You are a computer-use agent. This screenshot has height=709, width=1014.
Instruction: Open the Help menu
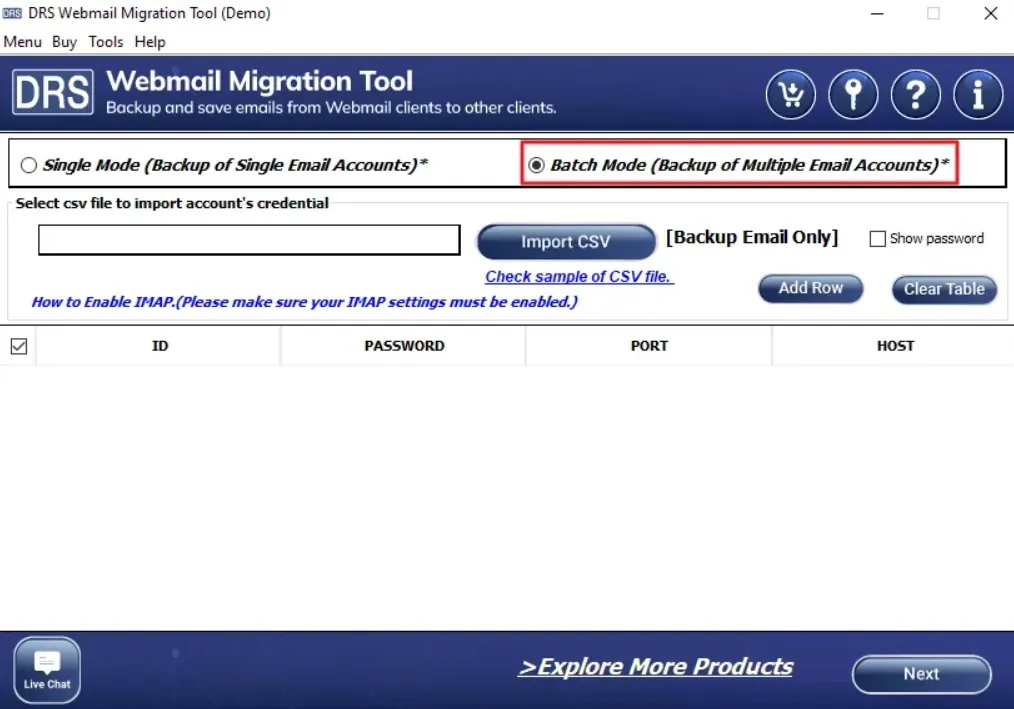click(x=150, y=42)
